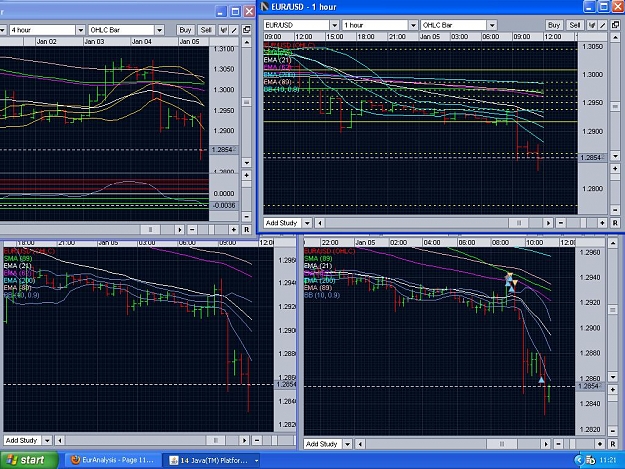Zoom in price axis of bottom-right chart
This screenshot has height=469, width=625.
point(613,389)
